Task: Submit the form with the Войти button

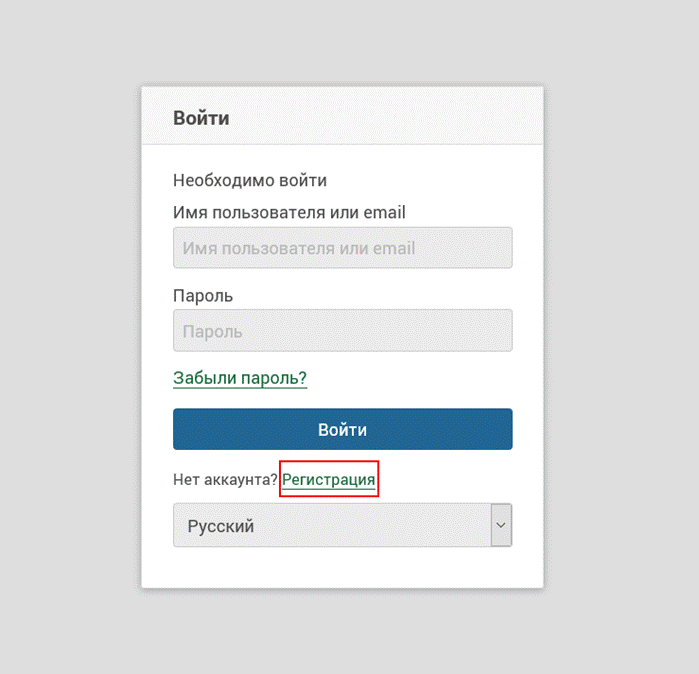Action: [342, 429]
